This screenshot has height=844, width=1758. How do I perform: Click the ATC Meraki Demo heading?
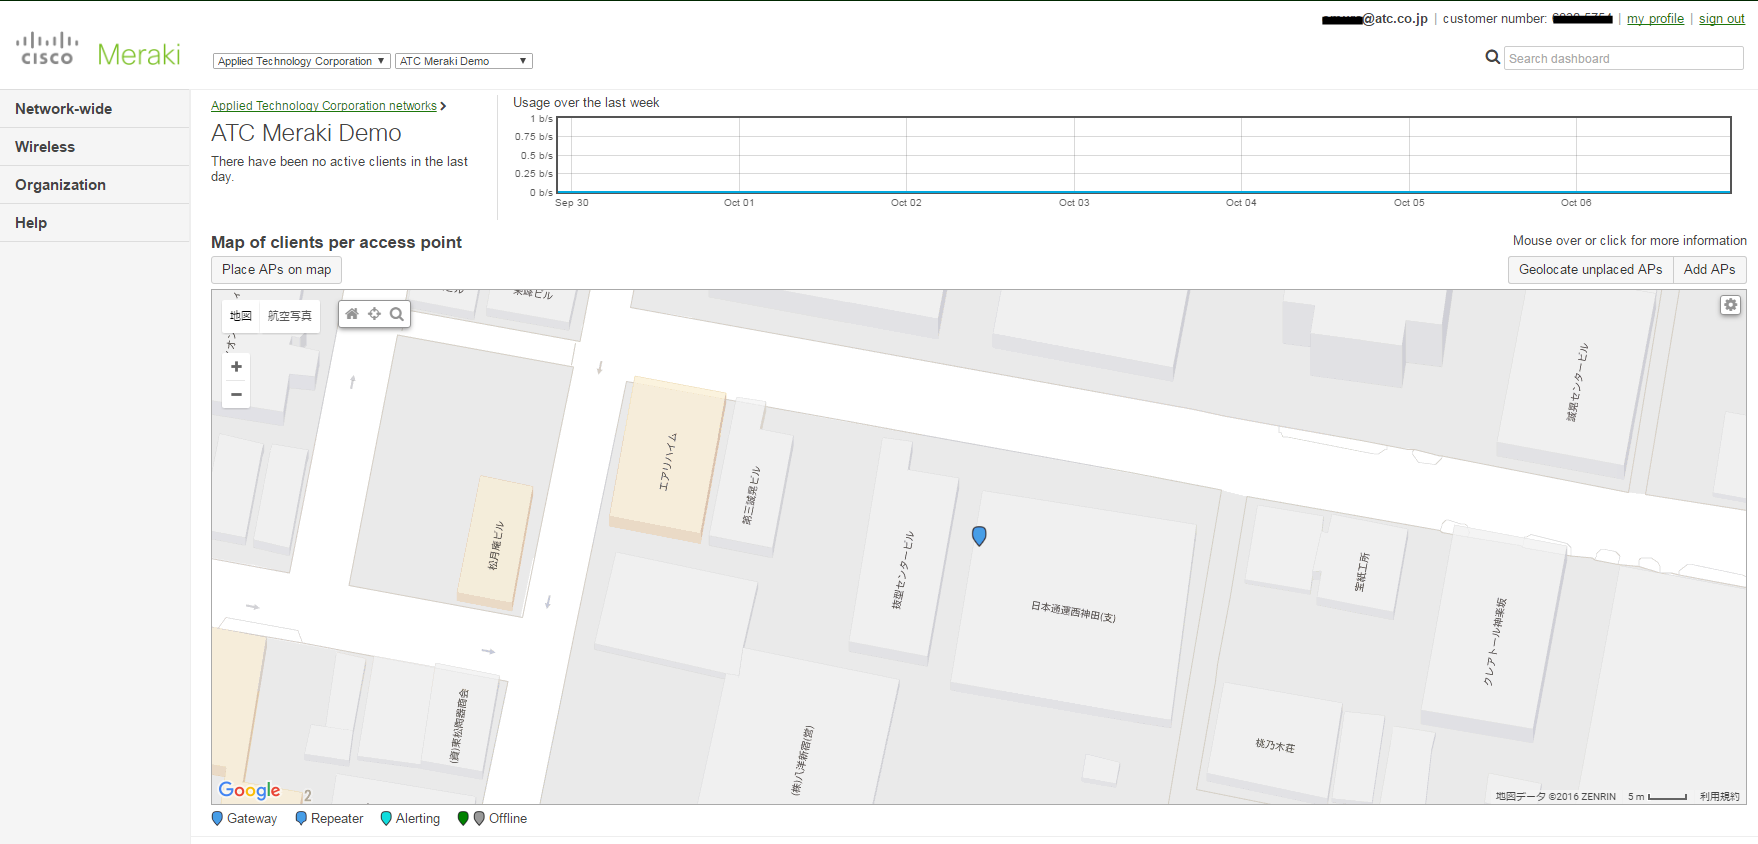tap(306, 133)
